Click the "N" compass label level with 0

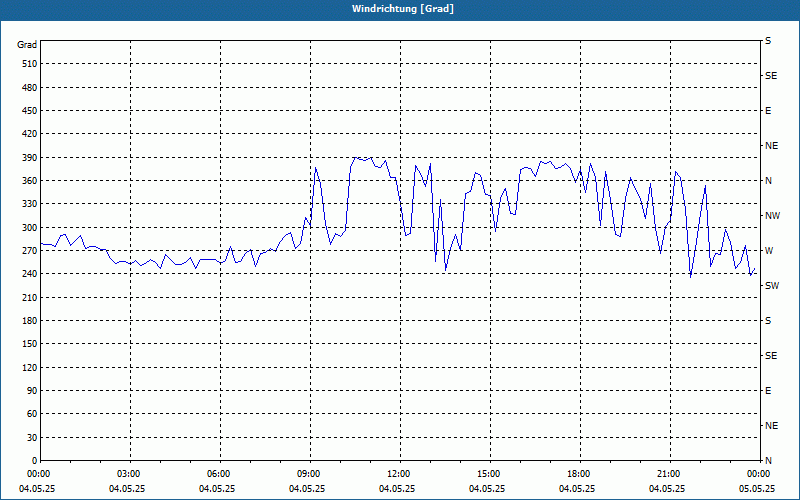click(x=768, y=461)
